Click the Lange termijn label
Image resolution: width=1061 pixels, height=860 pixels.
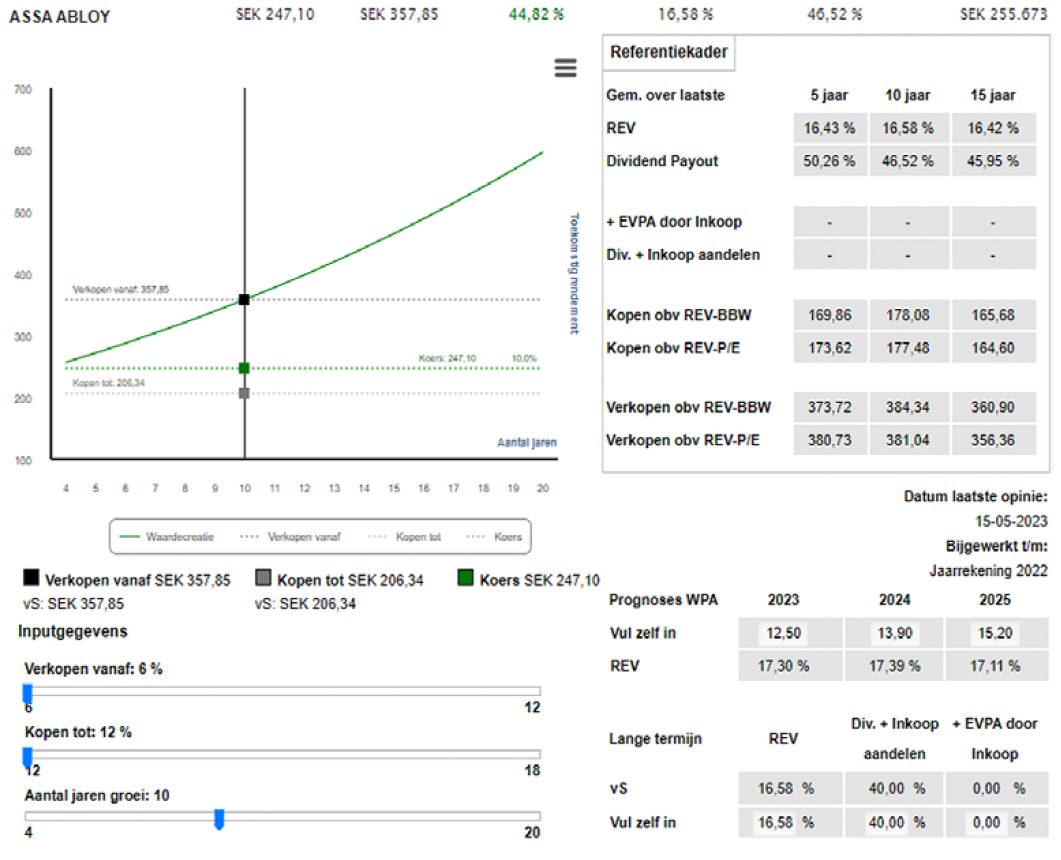click(655, 739)
